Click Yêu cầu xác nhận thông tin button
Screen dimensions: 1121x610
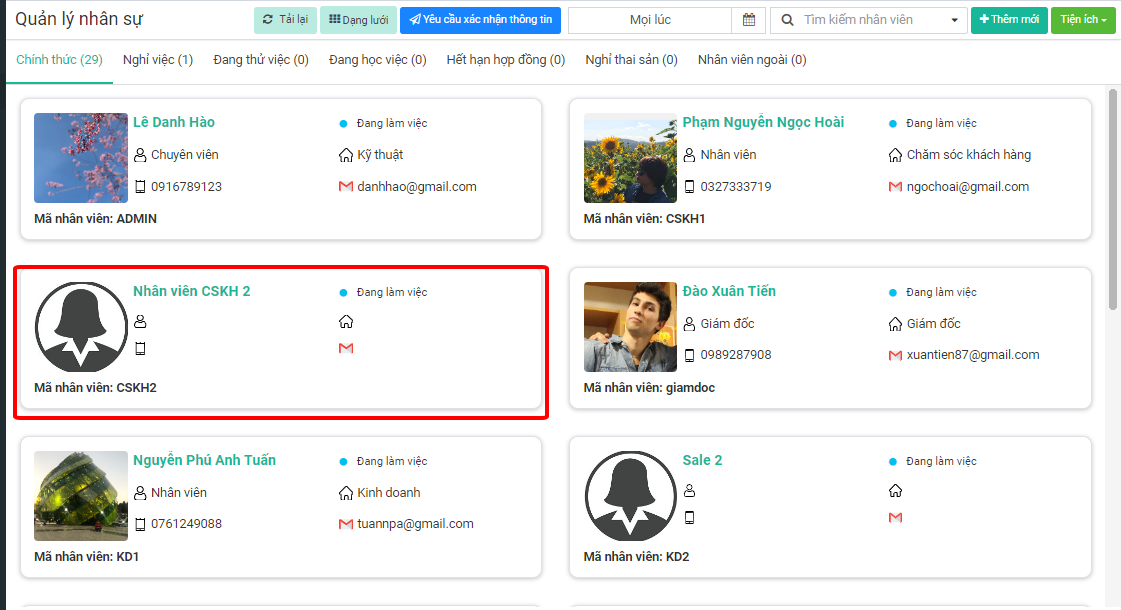pyautogui.click(x=480, y=20)
